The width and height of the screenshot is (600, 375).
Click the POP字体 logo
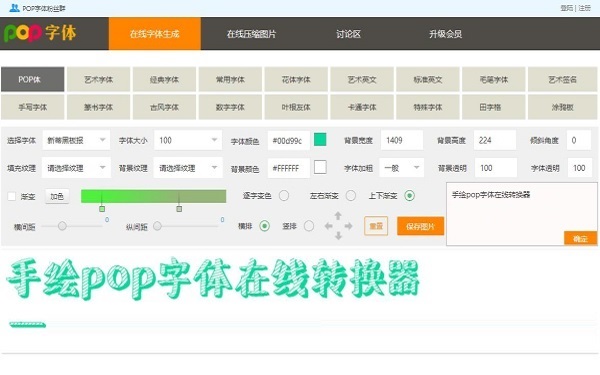tap(40, 33)
